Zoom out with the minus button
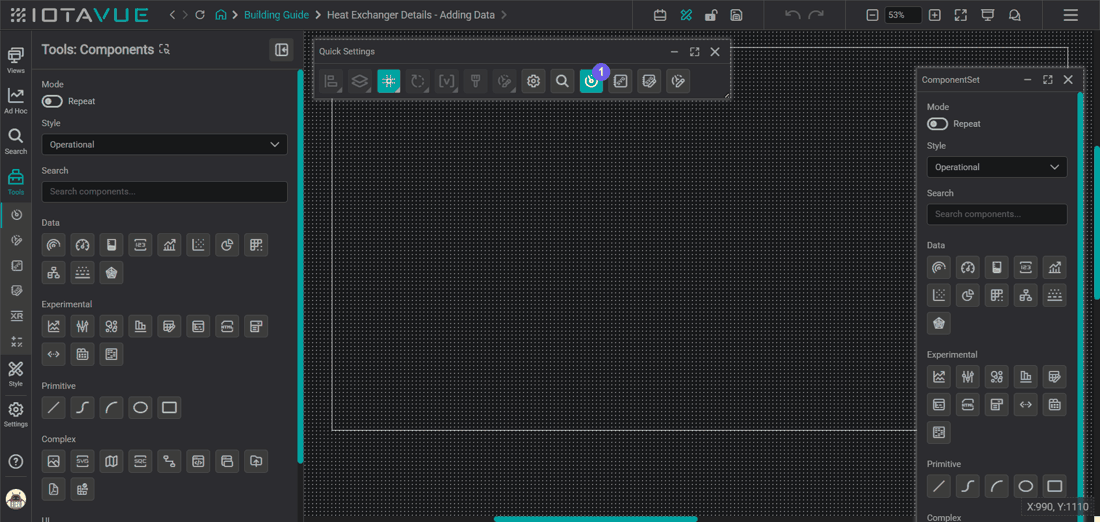Image resolution: width=1100 pixels, height=522 pixels. pyautogui.click(x=872, y=15)
